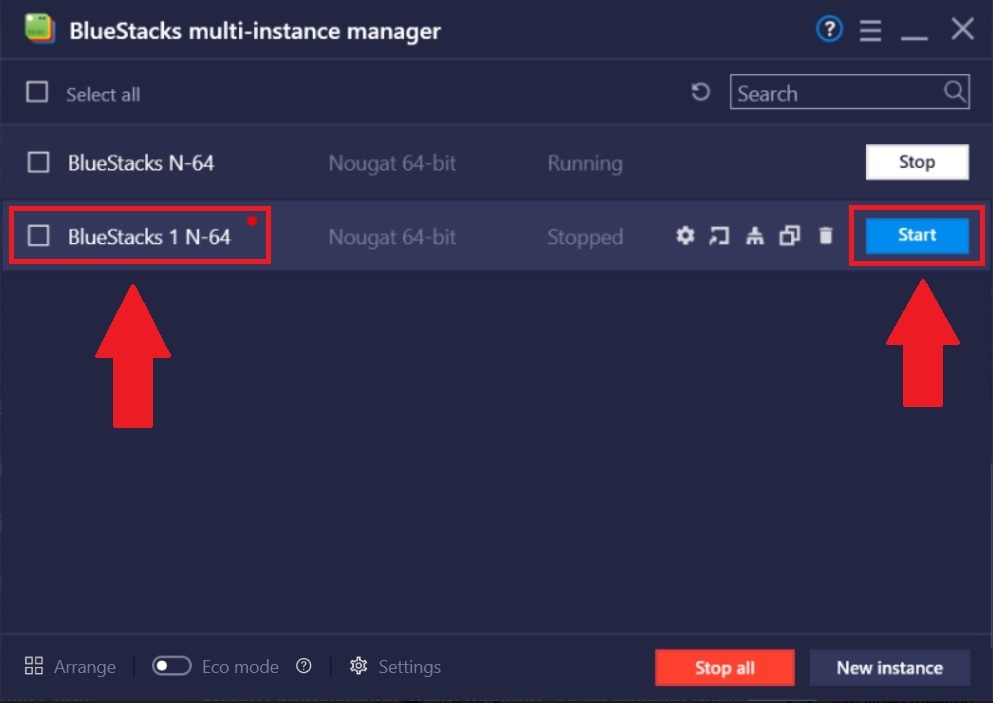Clone the BlueStacks 1 N-64 instance

(x=790, y=236)
